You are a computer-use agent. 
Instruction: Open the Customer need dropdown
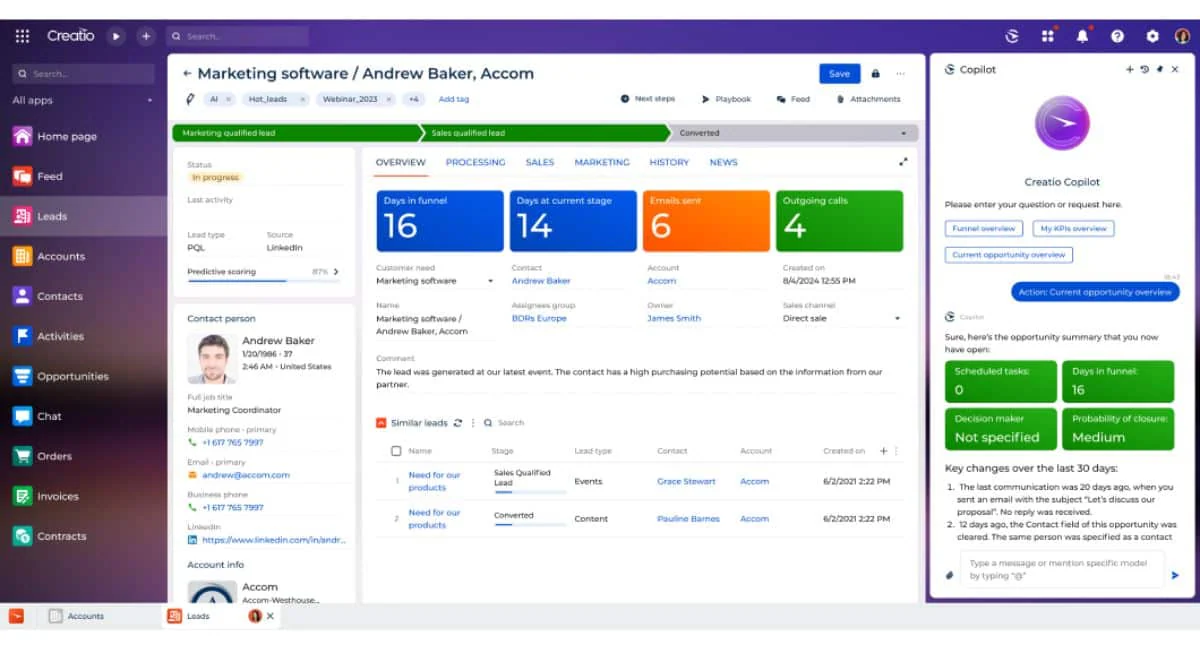pos(490,281)
